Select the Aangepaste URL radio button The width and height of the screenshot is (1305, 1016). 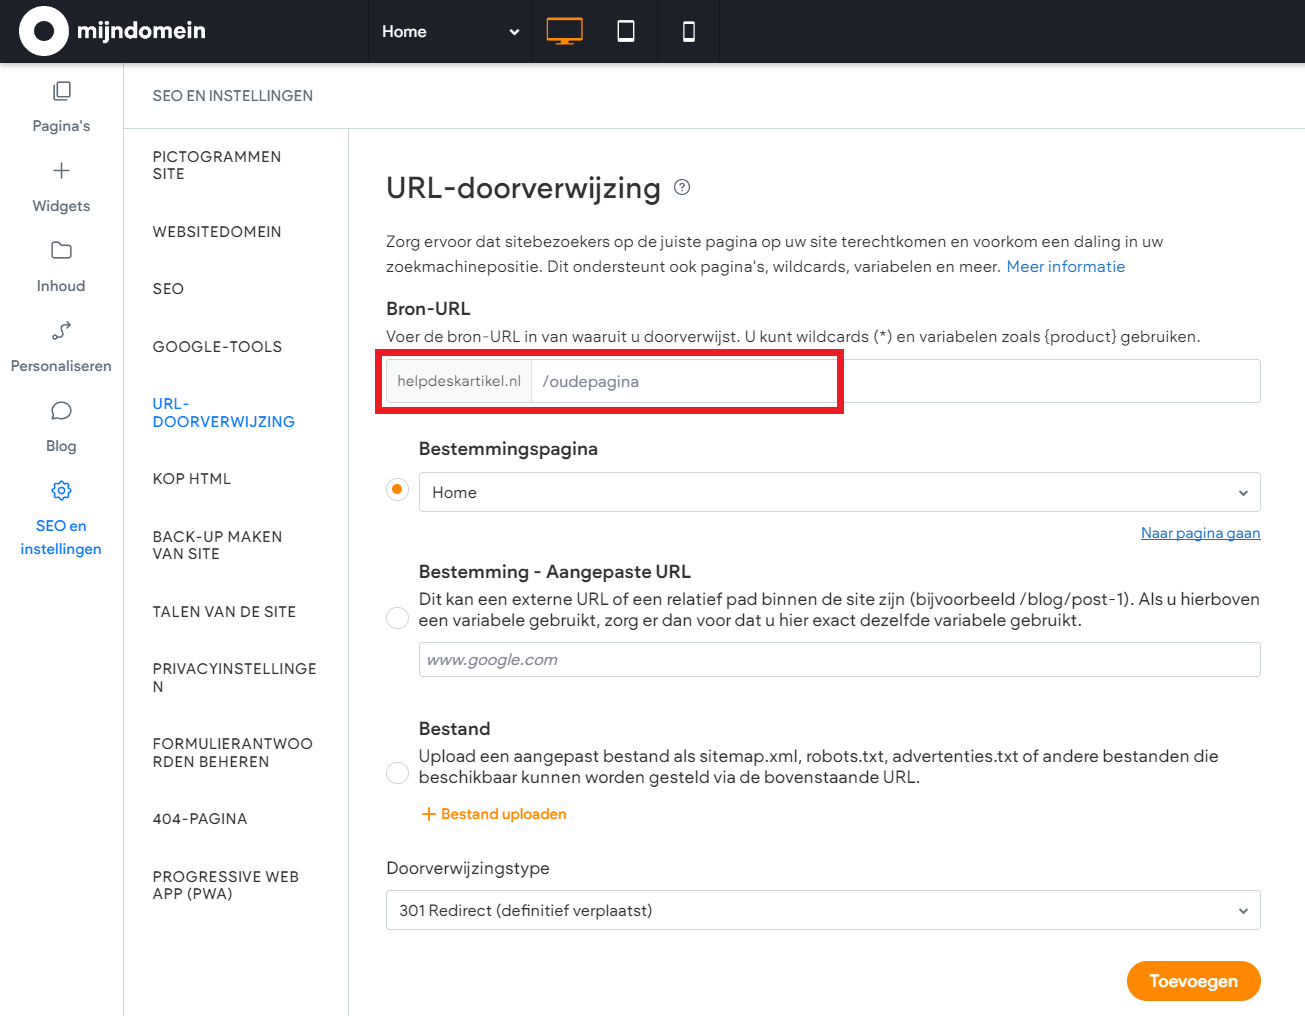397,618
